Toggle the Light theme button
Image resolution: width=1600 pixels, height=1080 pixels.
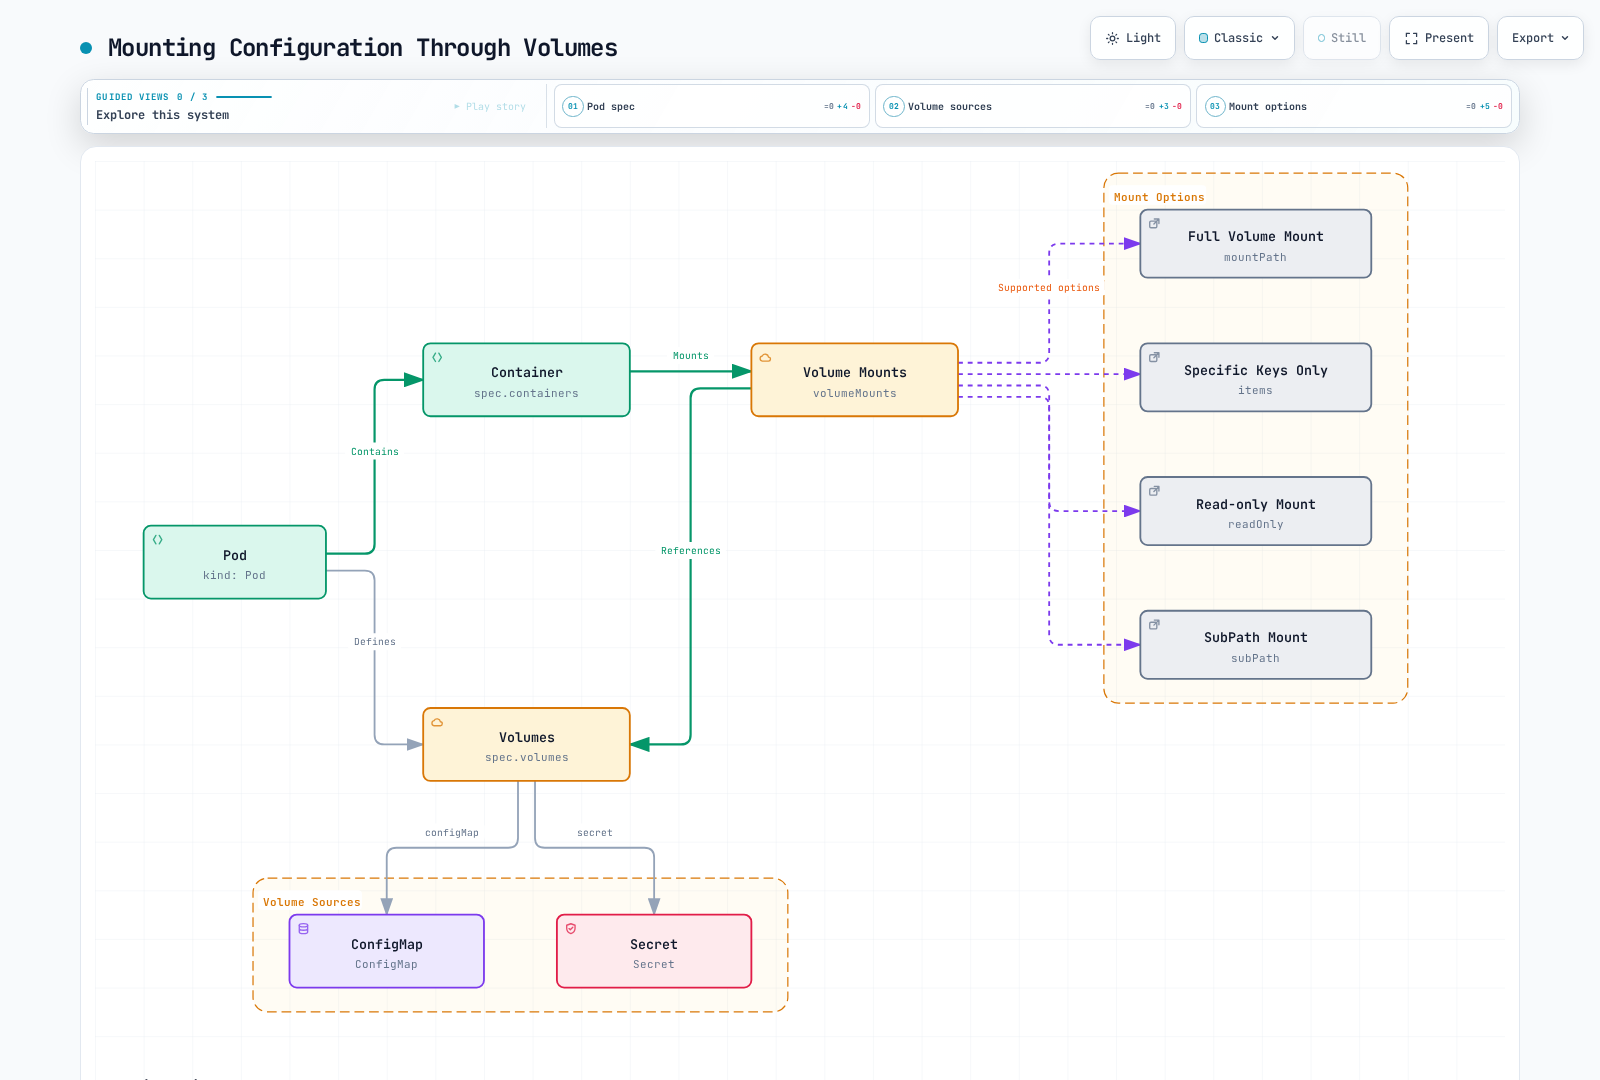(x=1133, y=38)
